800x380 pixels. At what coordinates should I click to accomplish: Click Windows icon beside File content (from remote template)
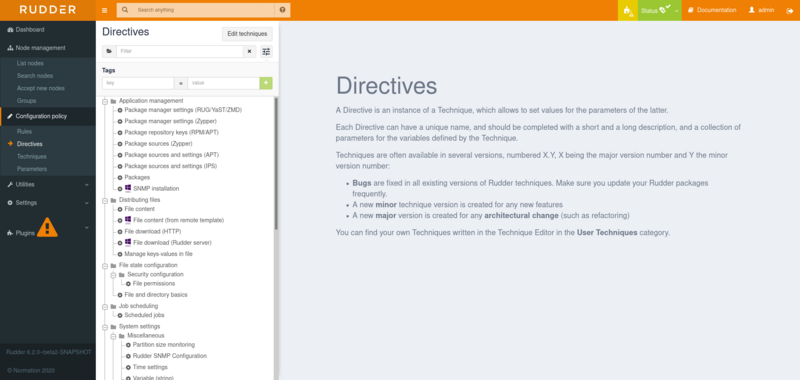coord(128,220)
